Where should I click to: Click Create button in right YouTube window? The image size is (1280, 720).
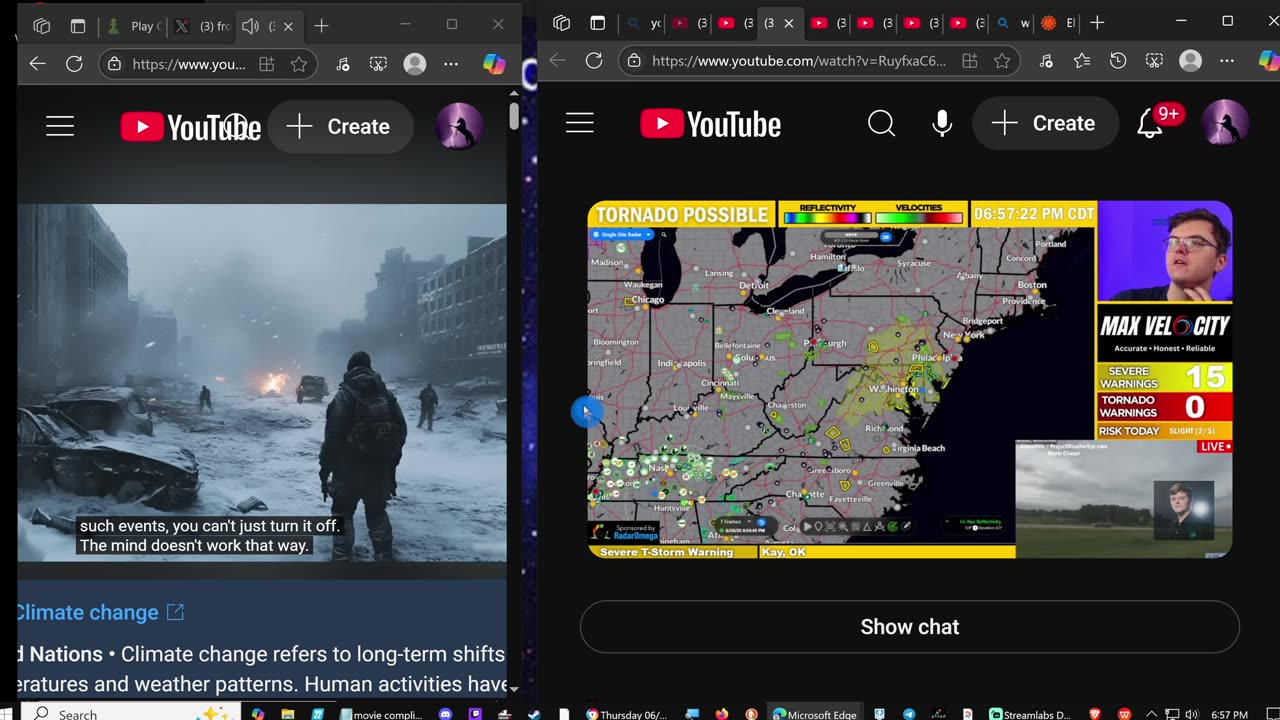[1045, 123]
